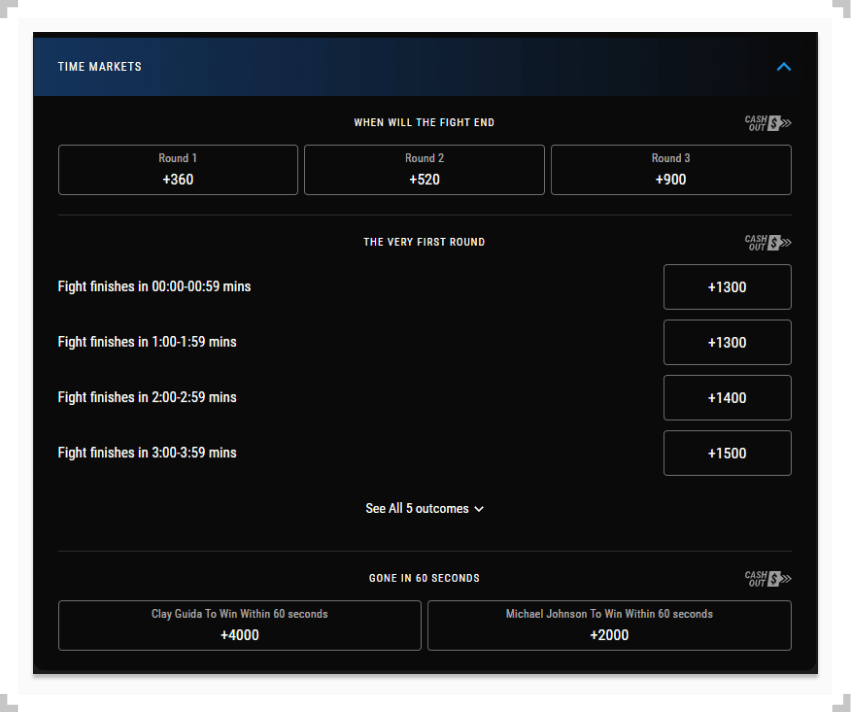Click 'The Very First Round' heading

(424, 242)
